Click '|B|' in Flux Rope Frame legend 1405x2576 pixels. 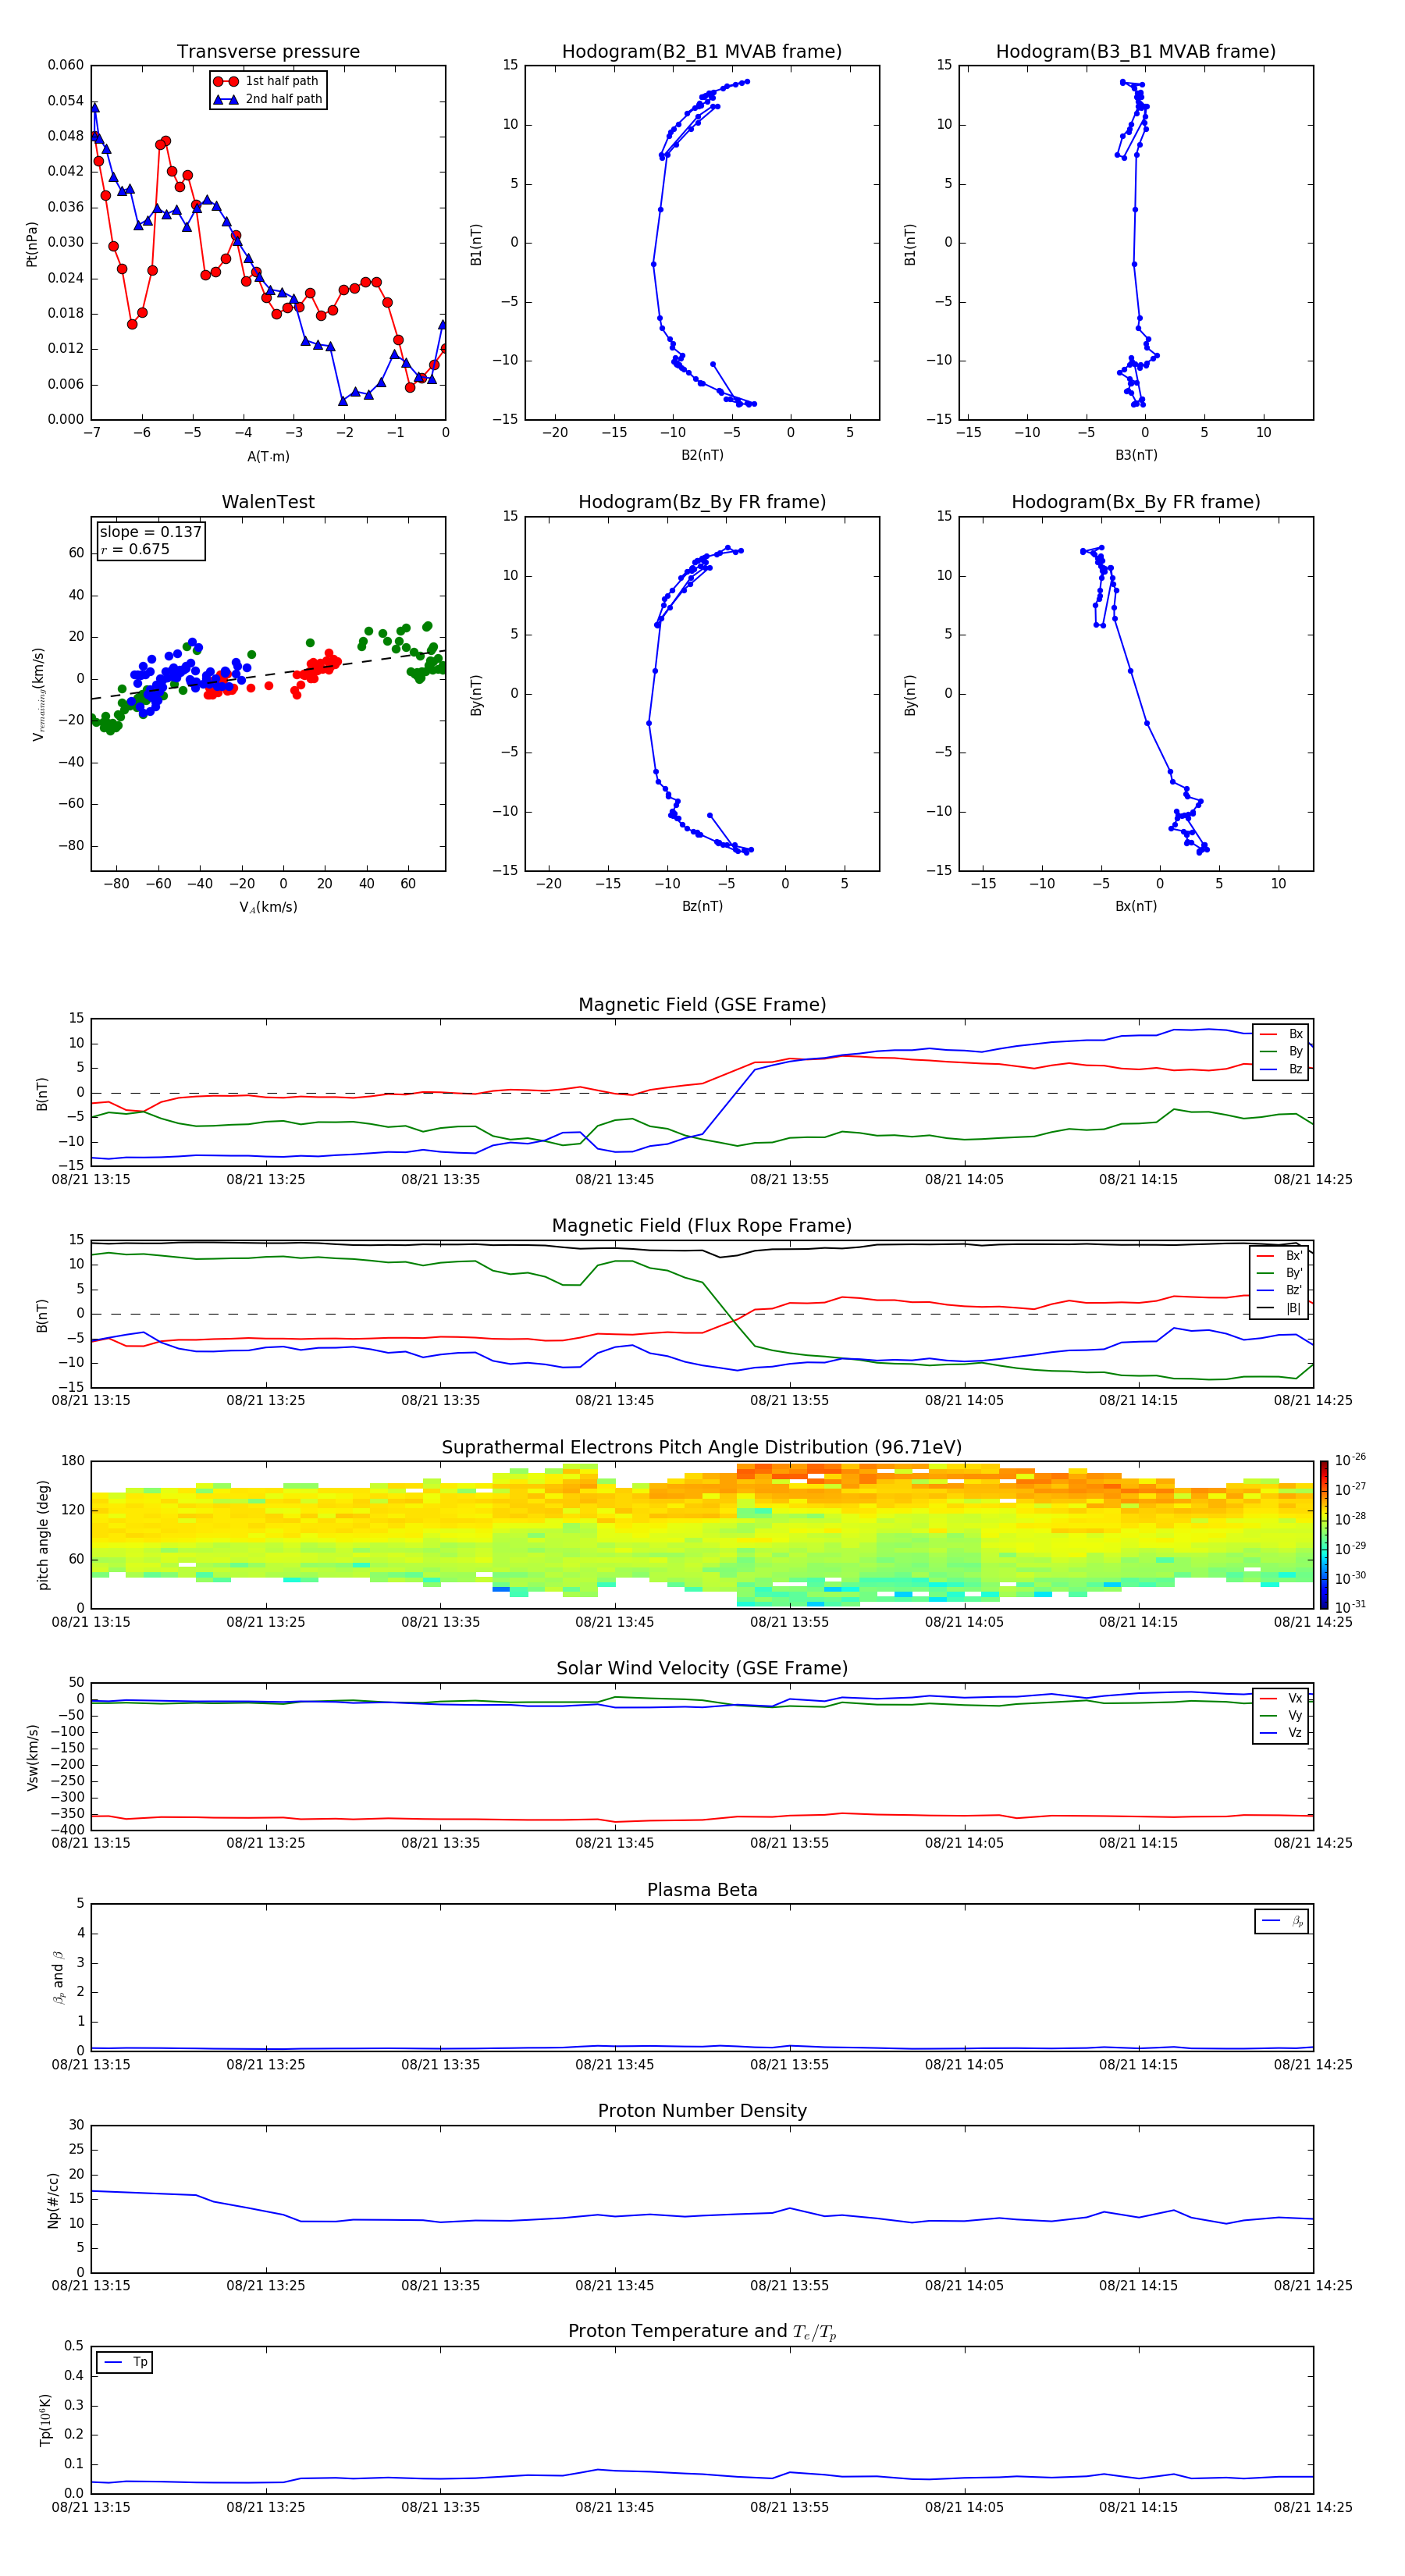(1293, 1308)
